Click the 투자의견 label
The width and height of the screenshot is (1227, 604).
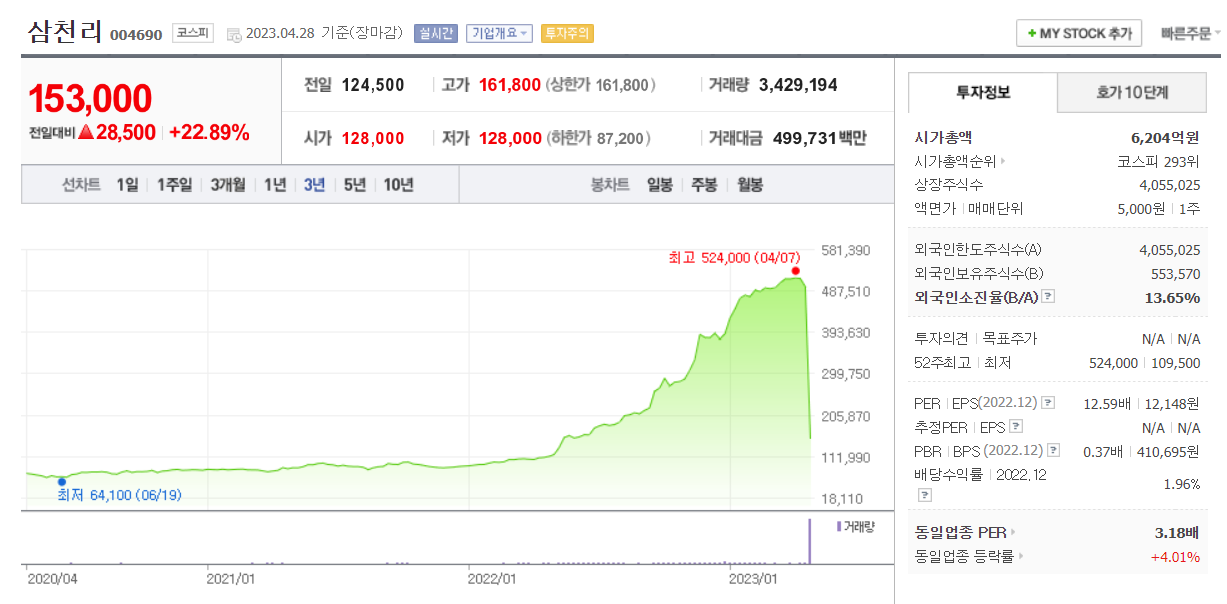point(942,339)
